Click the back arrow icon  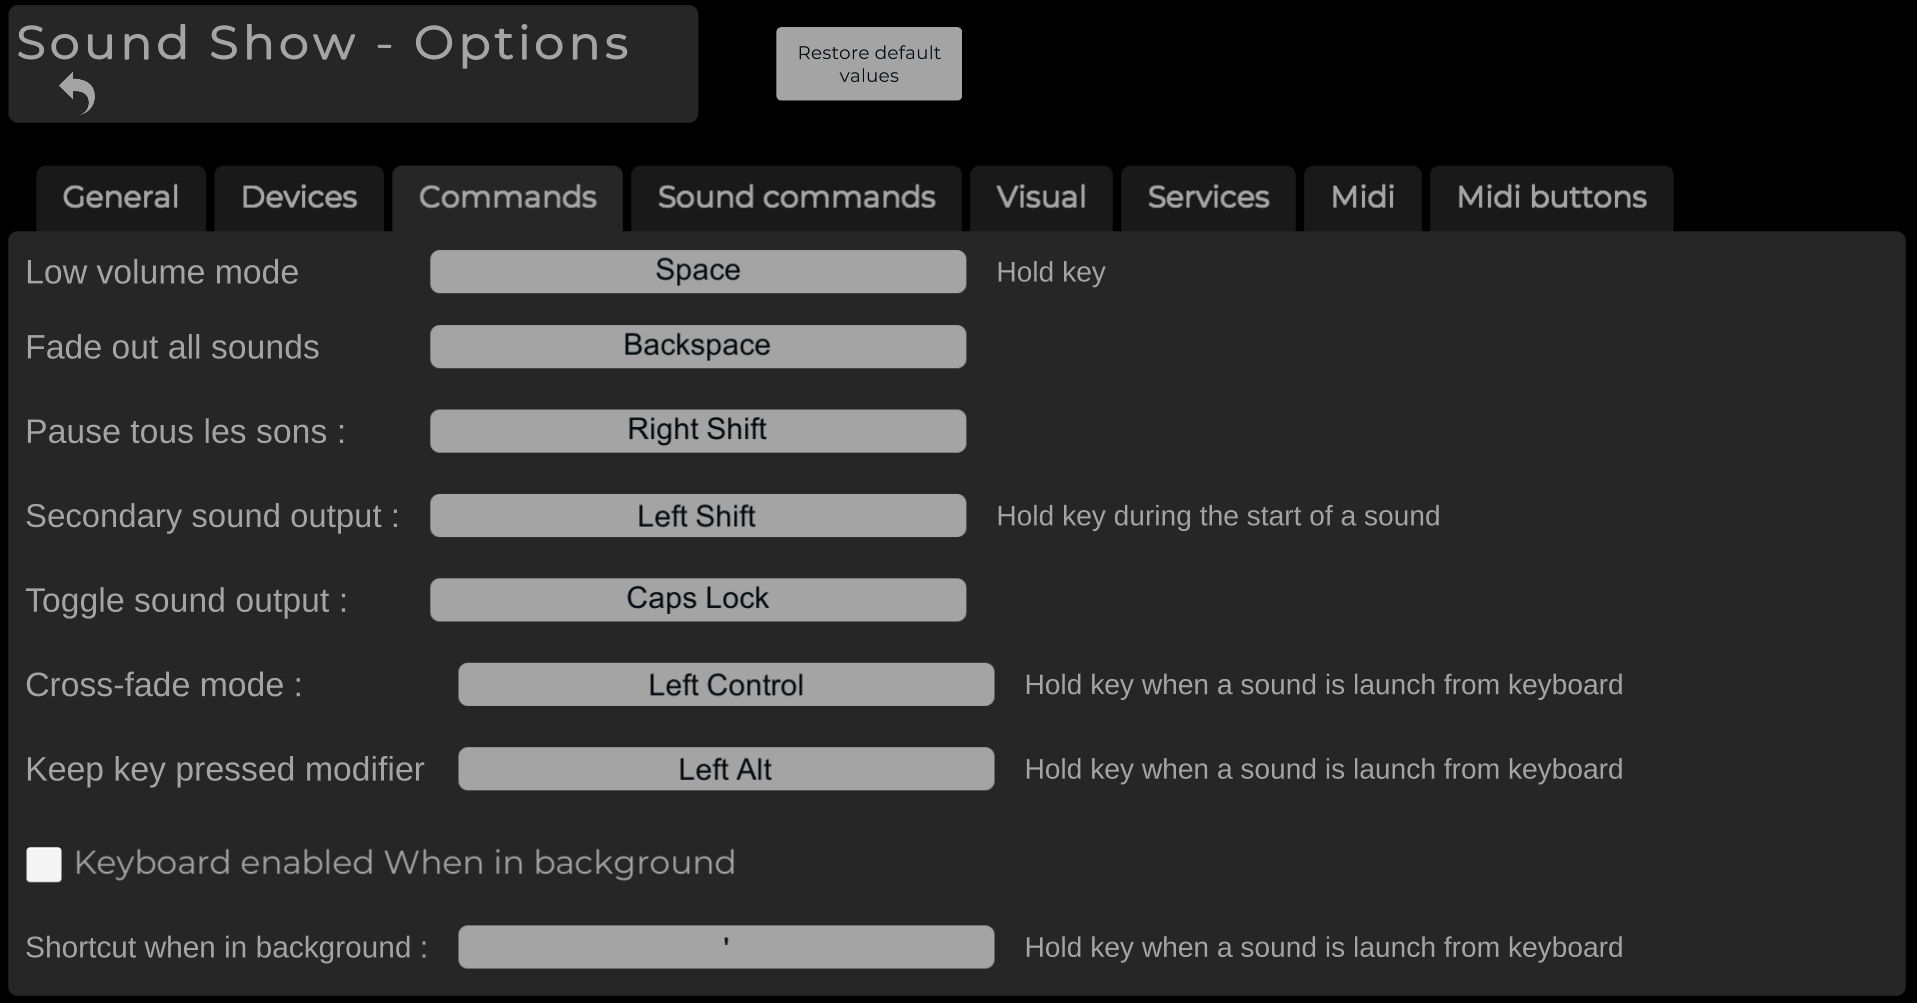coord(77,93)
